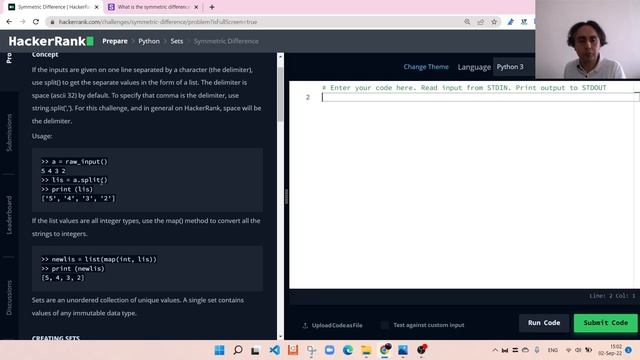Click the 'lis = a.split()' code line
640x360 pixels.
(x=74, y=180)
